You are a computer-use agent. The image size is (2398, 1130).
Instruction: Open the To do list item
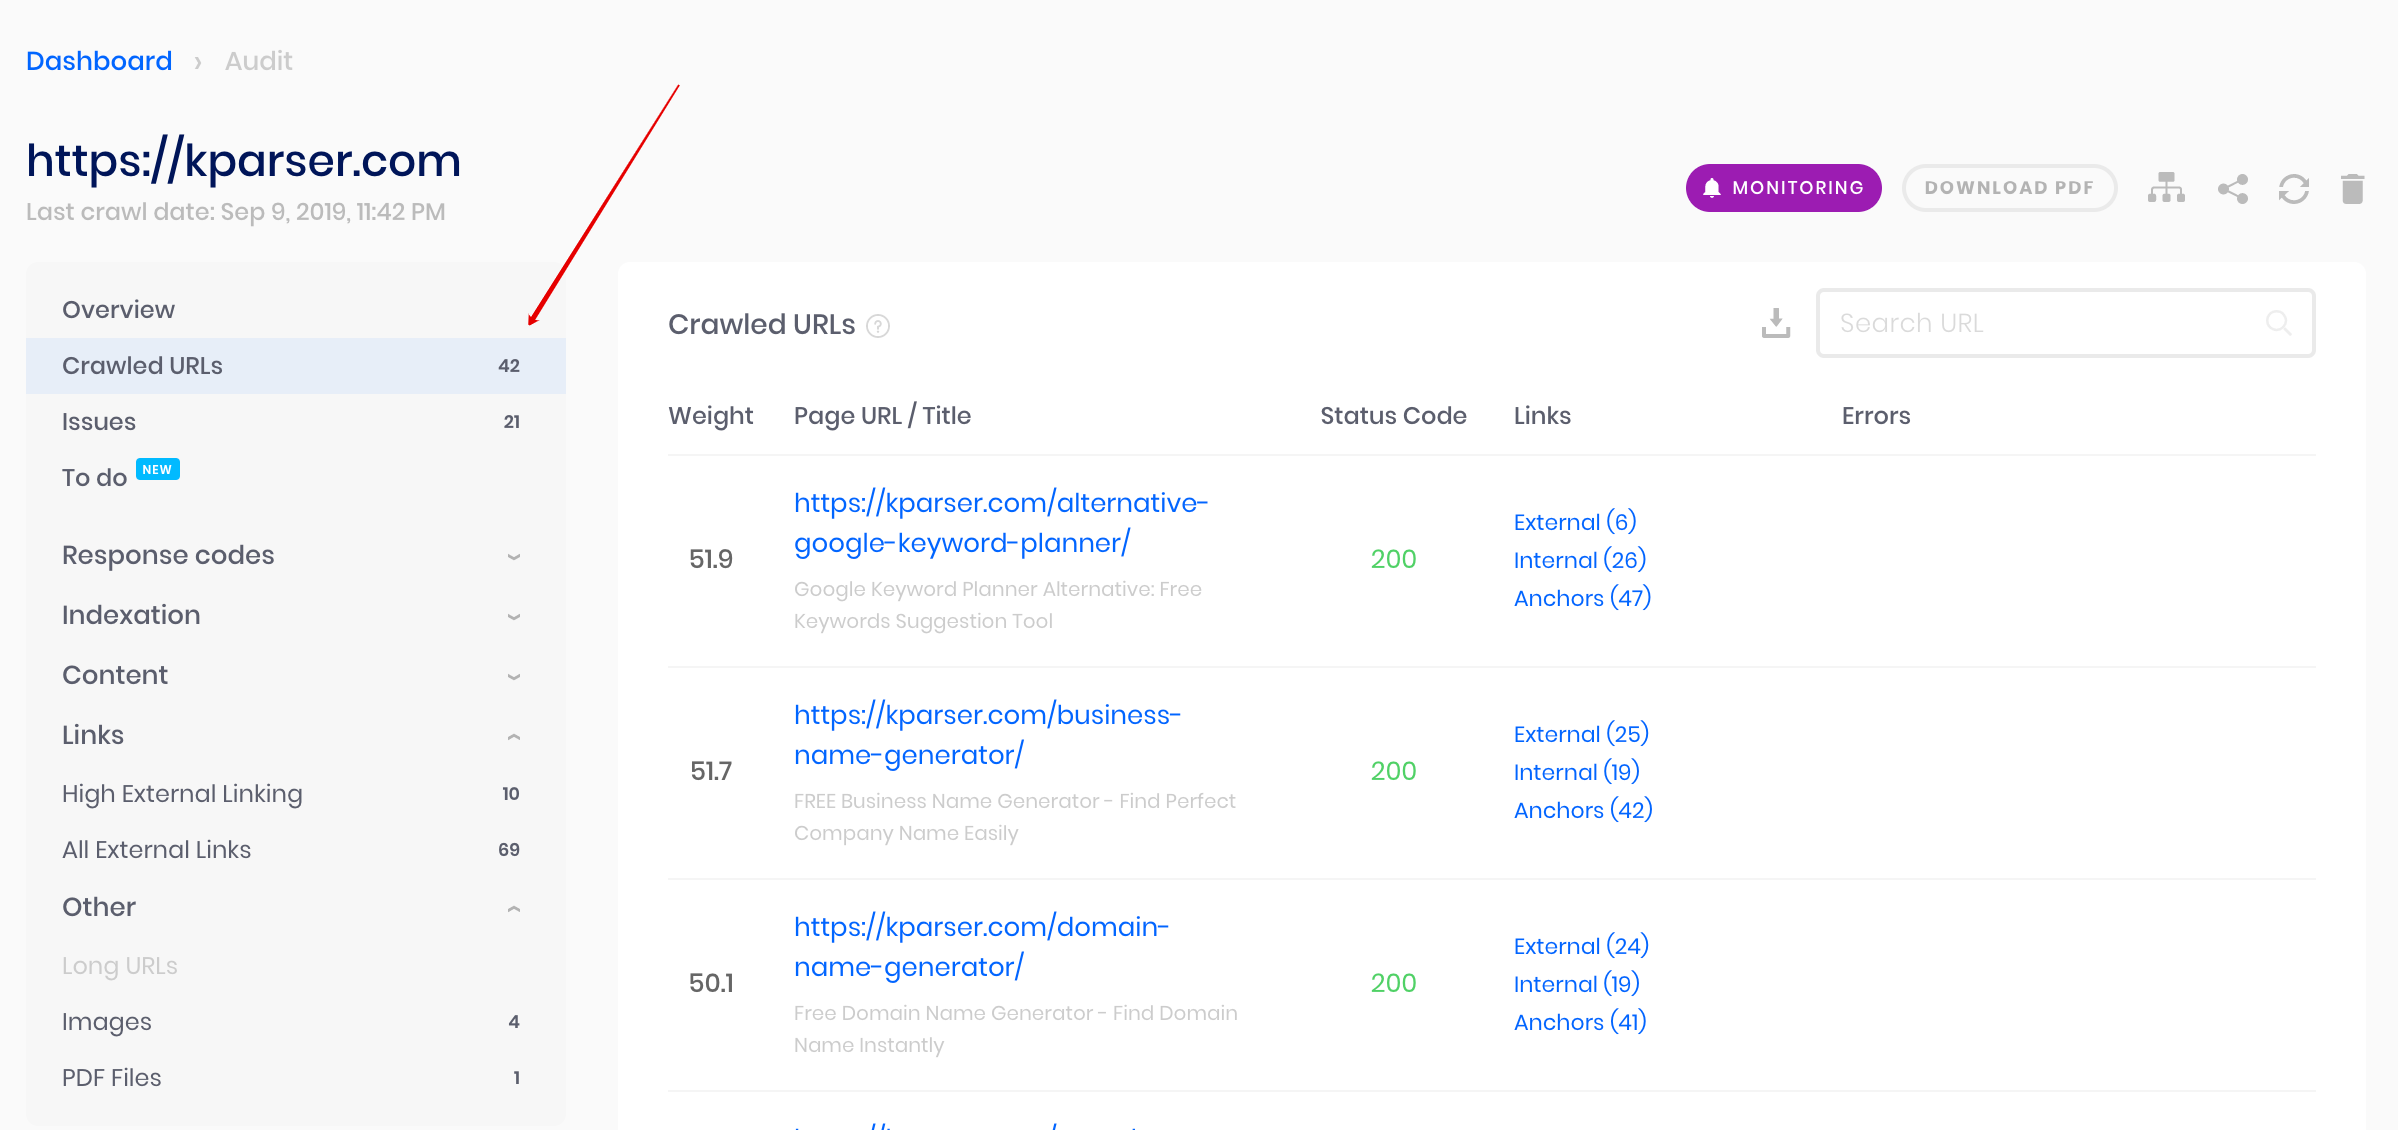click(x=295, y=477)
